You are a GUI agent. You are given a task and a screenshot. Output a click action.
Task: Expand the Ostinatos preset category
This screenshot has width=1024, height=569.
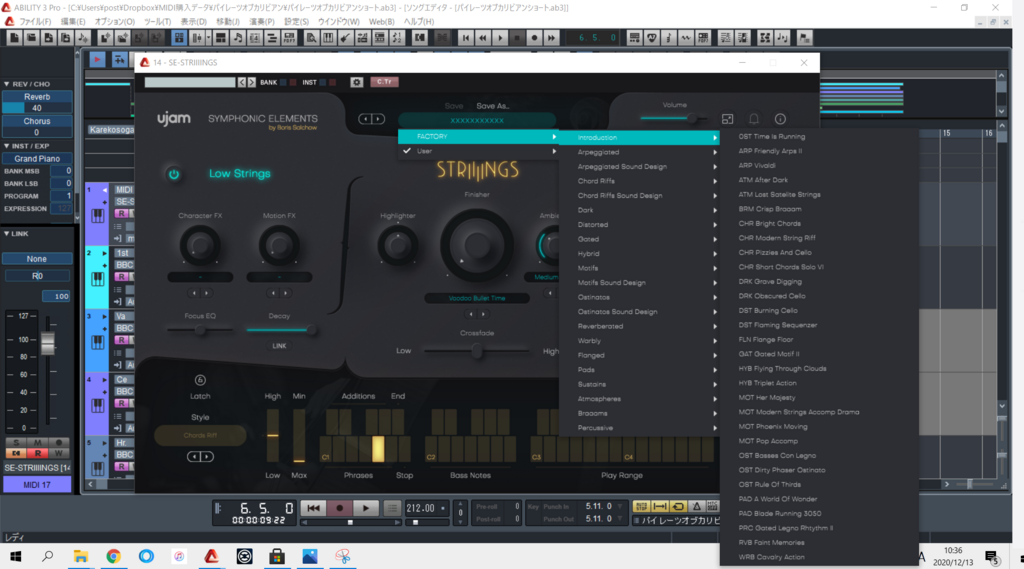tap(639, 297)
